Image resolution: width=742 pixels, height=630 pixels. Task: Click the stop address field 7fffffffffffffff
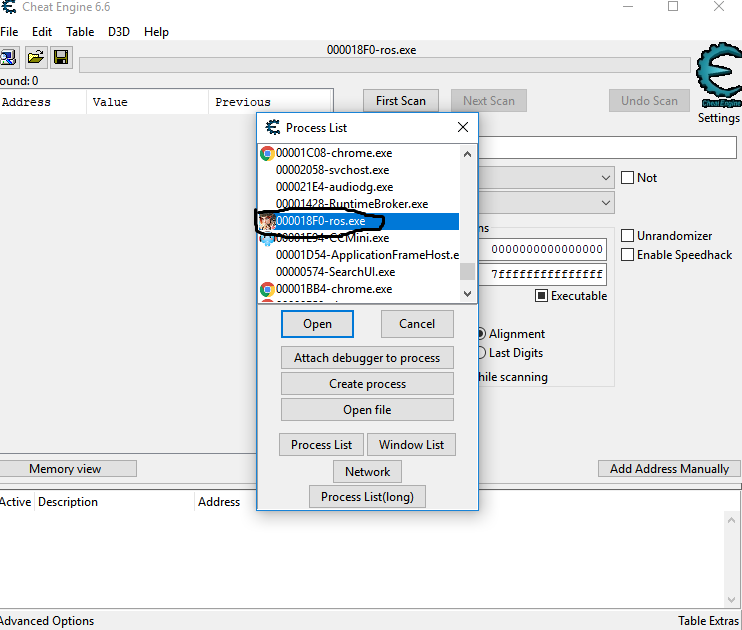[543, 275]
